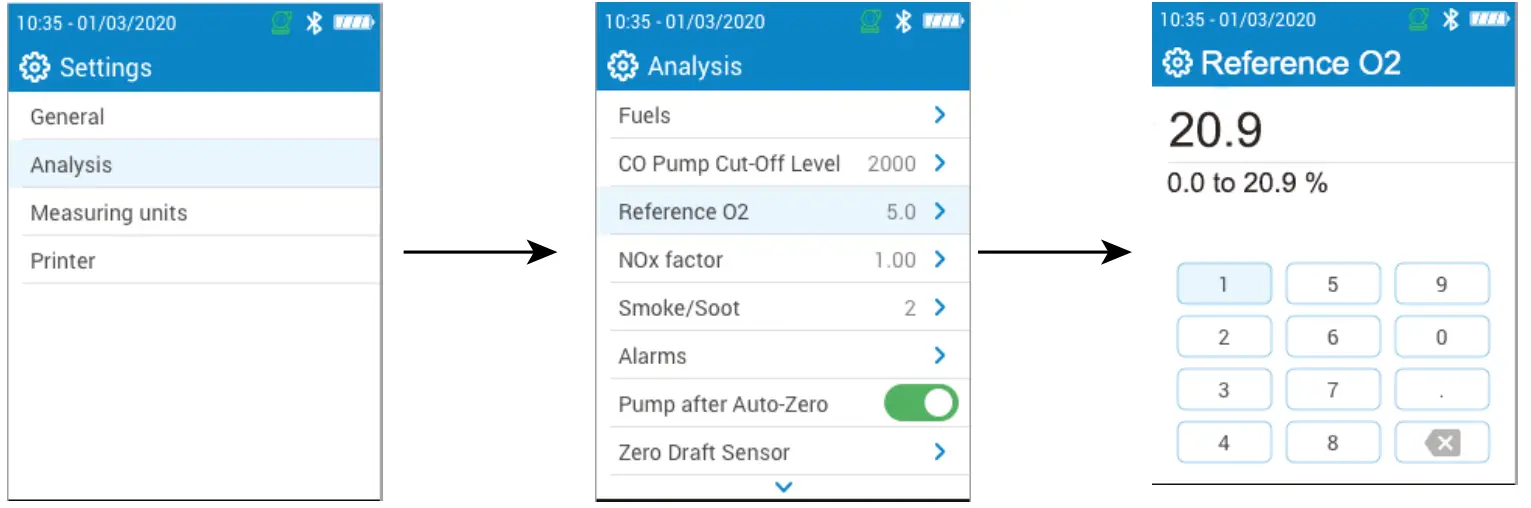The width and height of the screenshot is (1531, 508).
Task: Click Bluetooth icon in Settings screen status bar
Action: pos(314,23)
